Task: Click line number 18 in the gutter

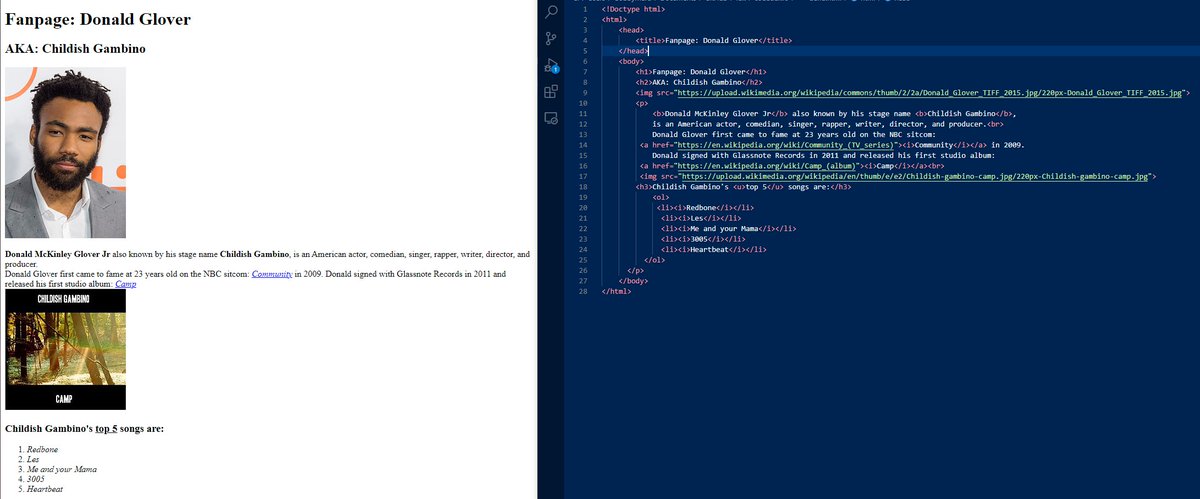Action: [582, 186]
